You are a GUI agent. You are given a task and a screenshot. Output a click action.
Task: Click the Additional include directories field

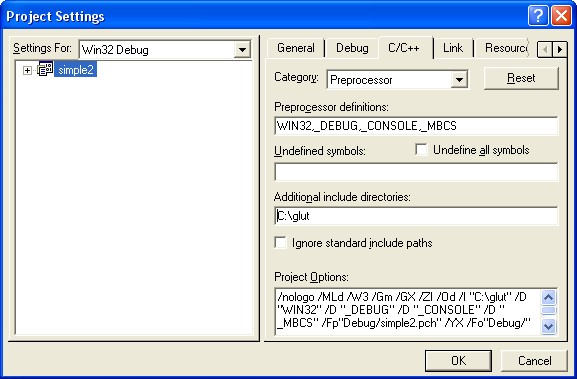tap(416, 216)
